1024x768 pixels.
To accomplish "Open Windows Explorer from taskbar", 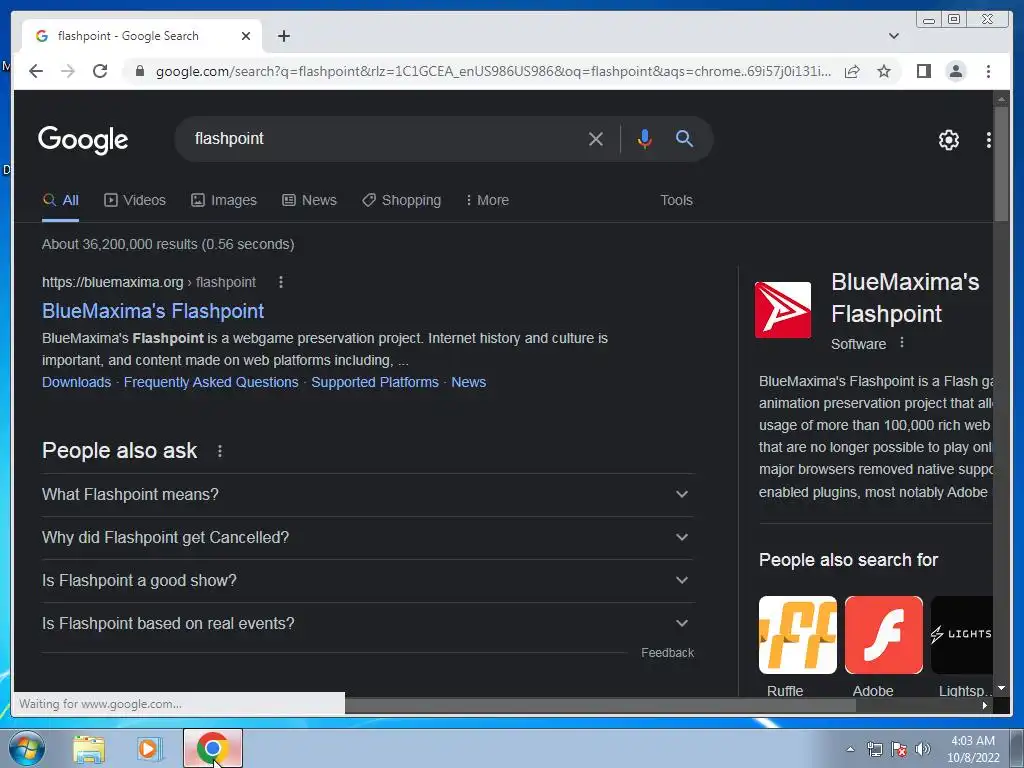I will pos(89,749).
